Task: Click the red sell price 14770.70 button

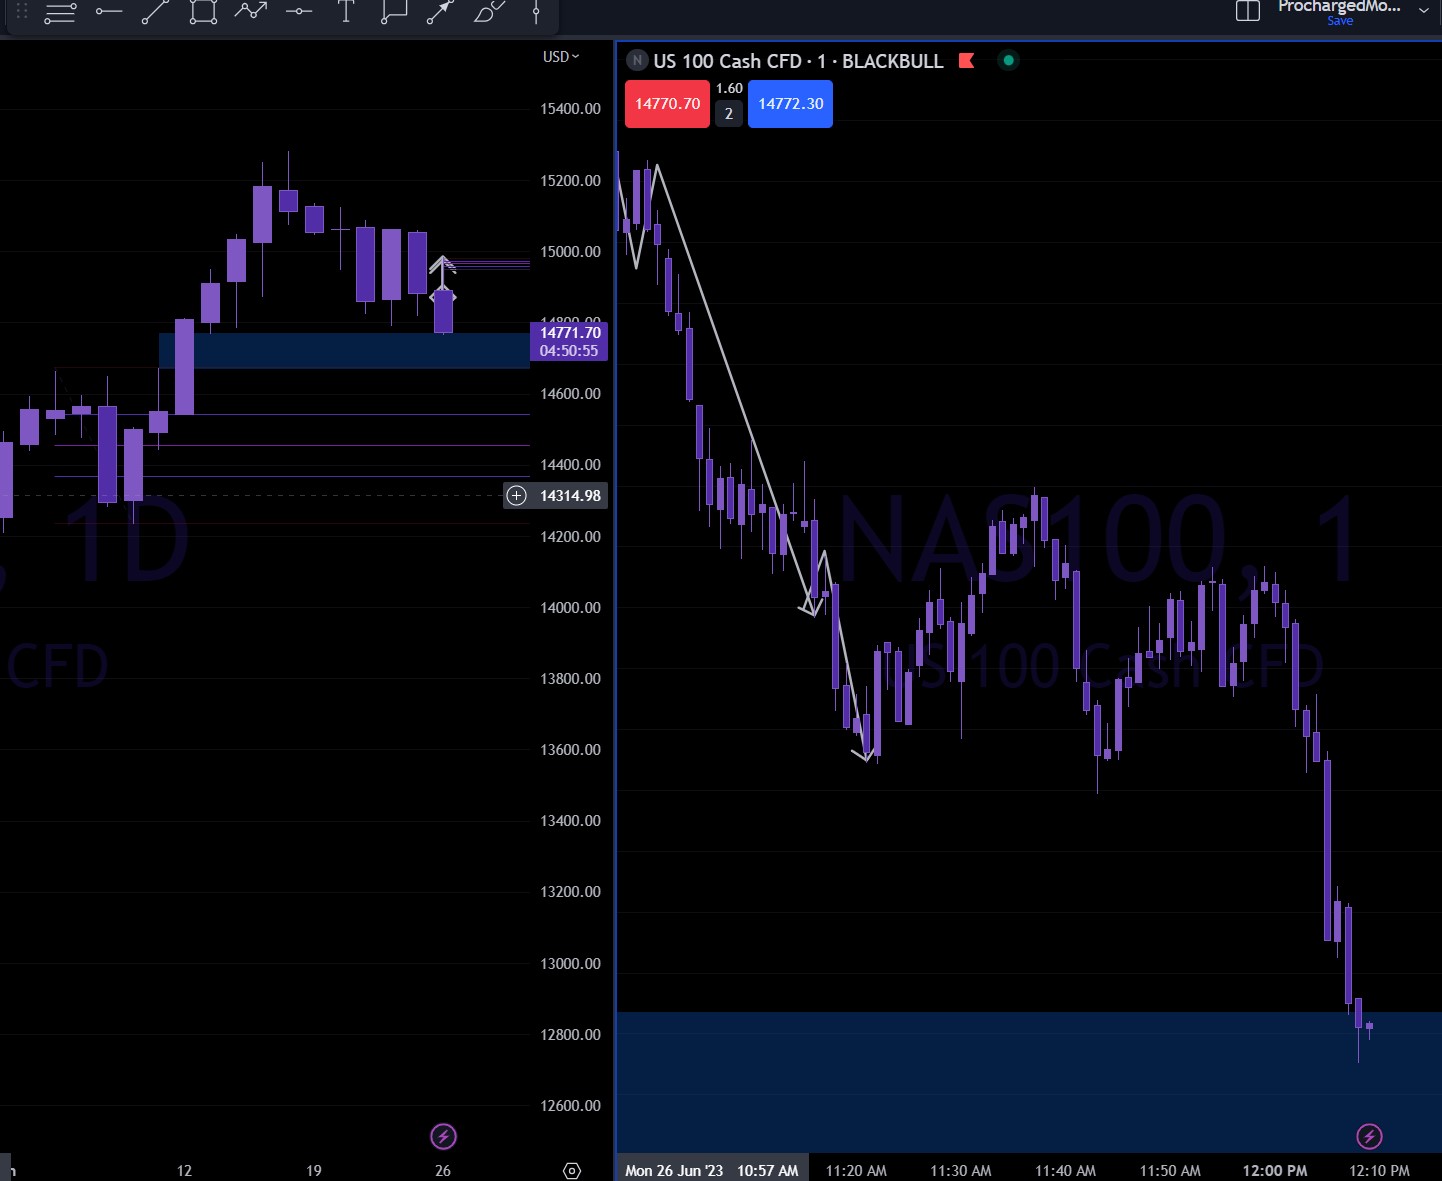Action: [x=667, y=104]
